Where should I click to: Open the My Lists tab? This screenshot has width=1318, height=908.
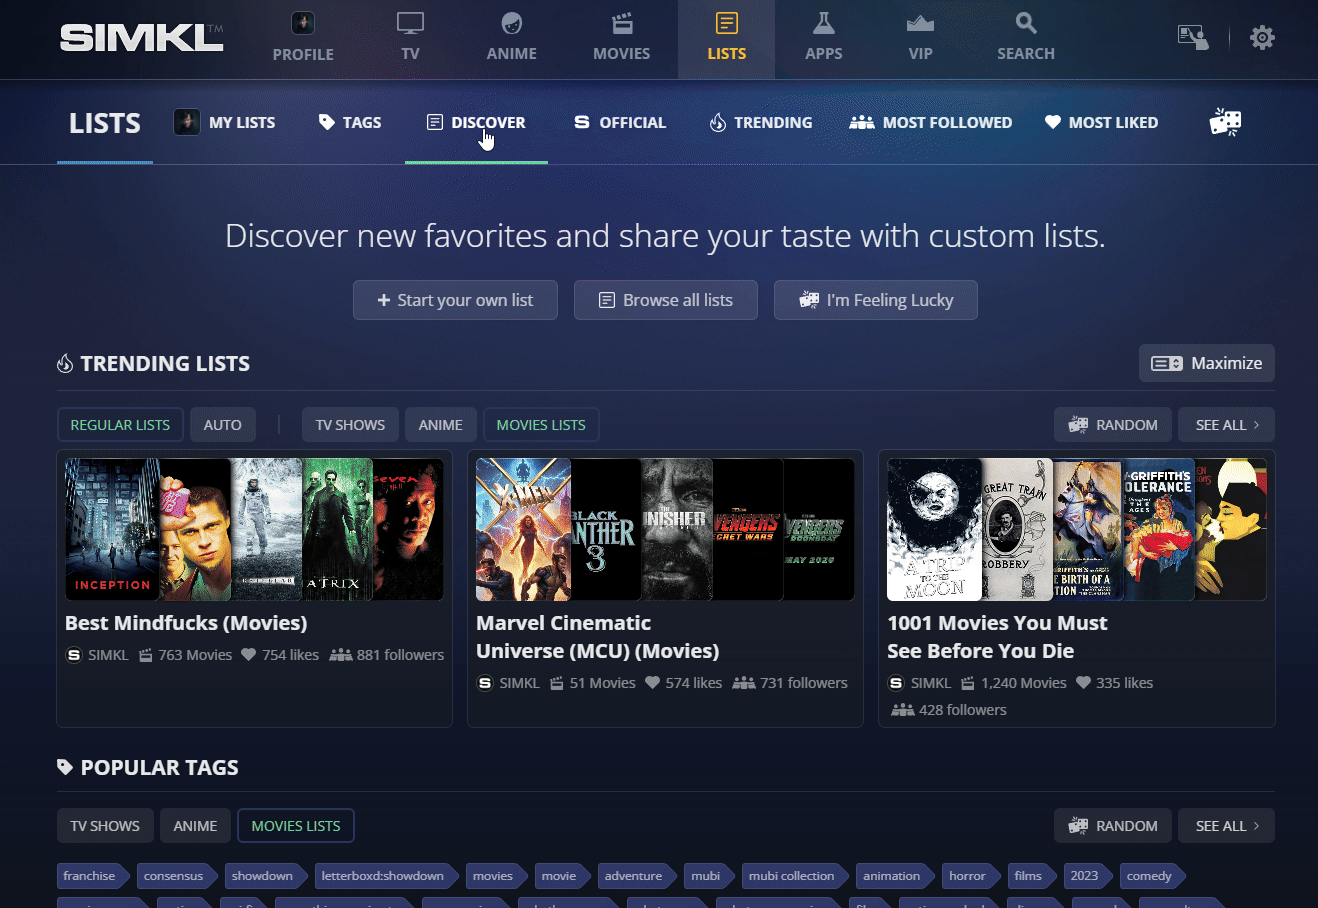[x=225, y=122]
